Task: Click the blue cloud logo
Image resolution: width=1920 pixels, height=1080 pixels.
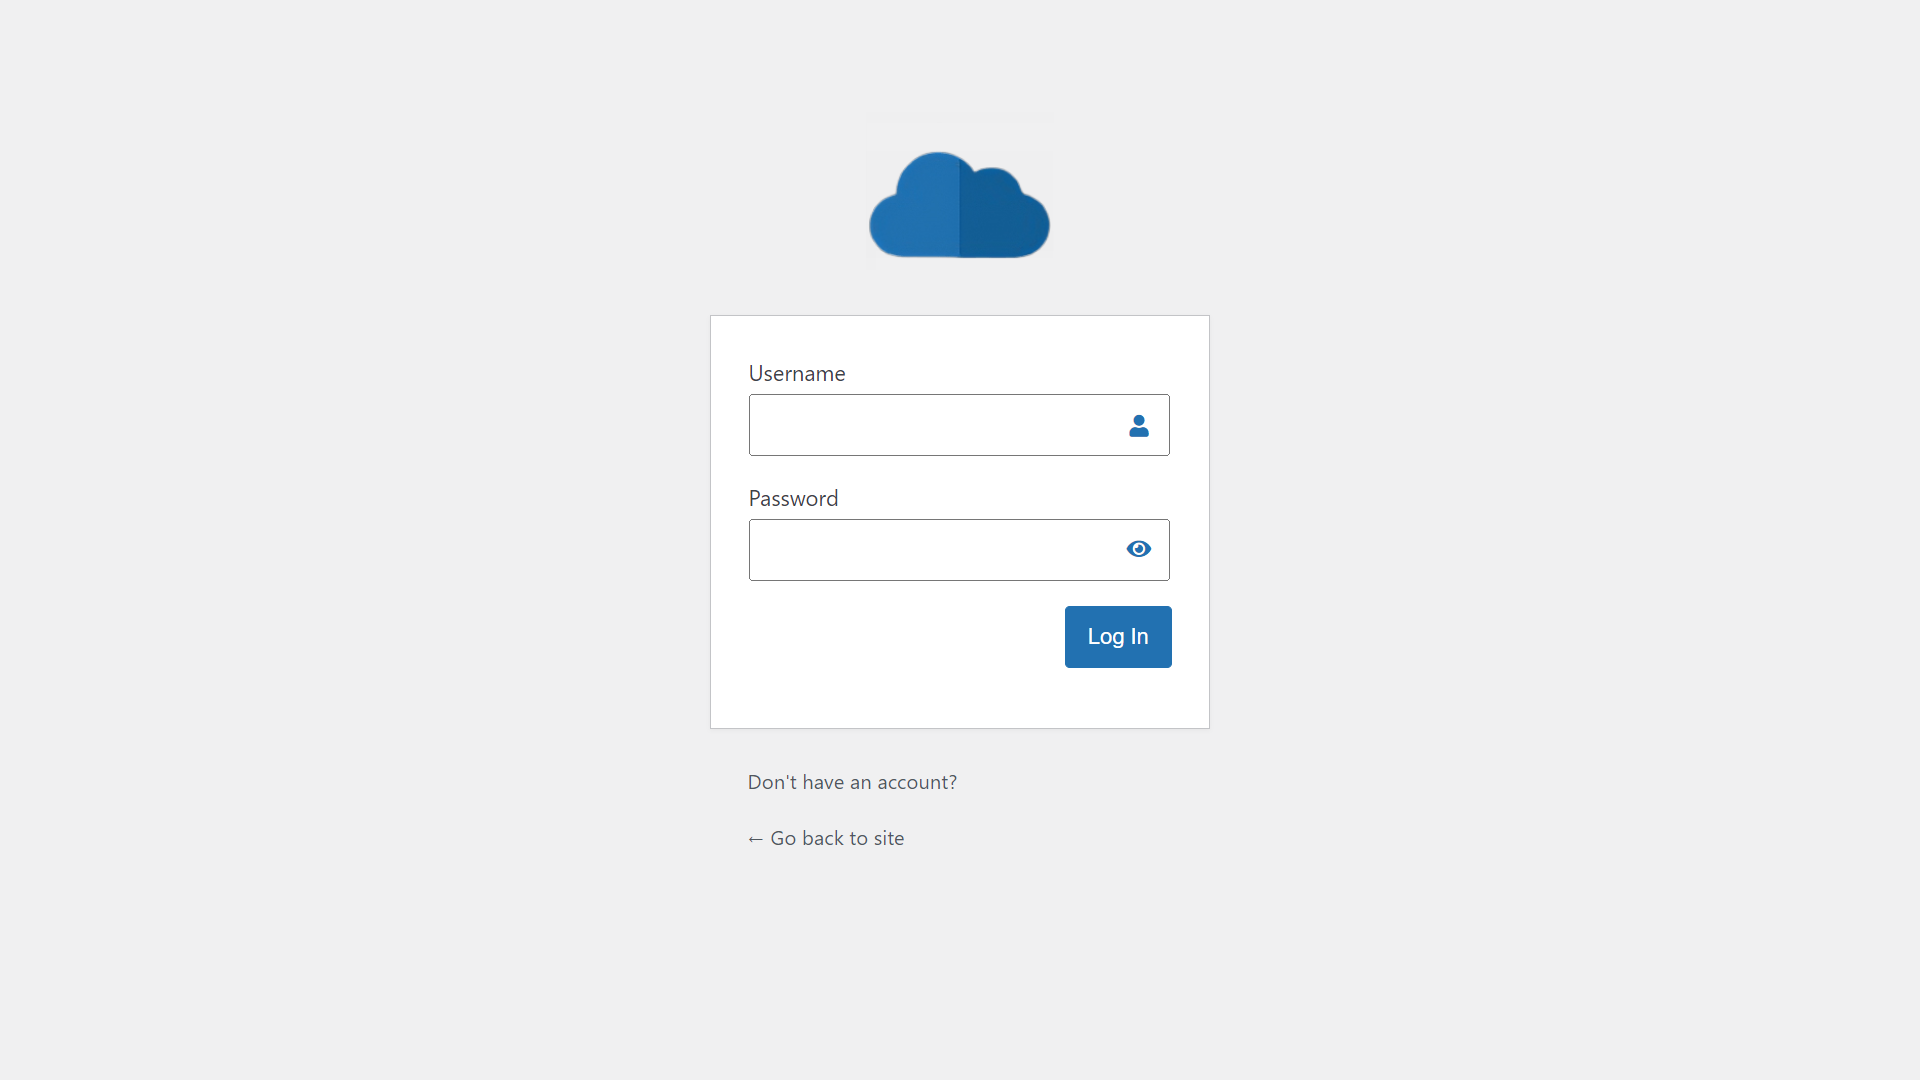Action: pyautogui.click(x=959, y=205)
